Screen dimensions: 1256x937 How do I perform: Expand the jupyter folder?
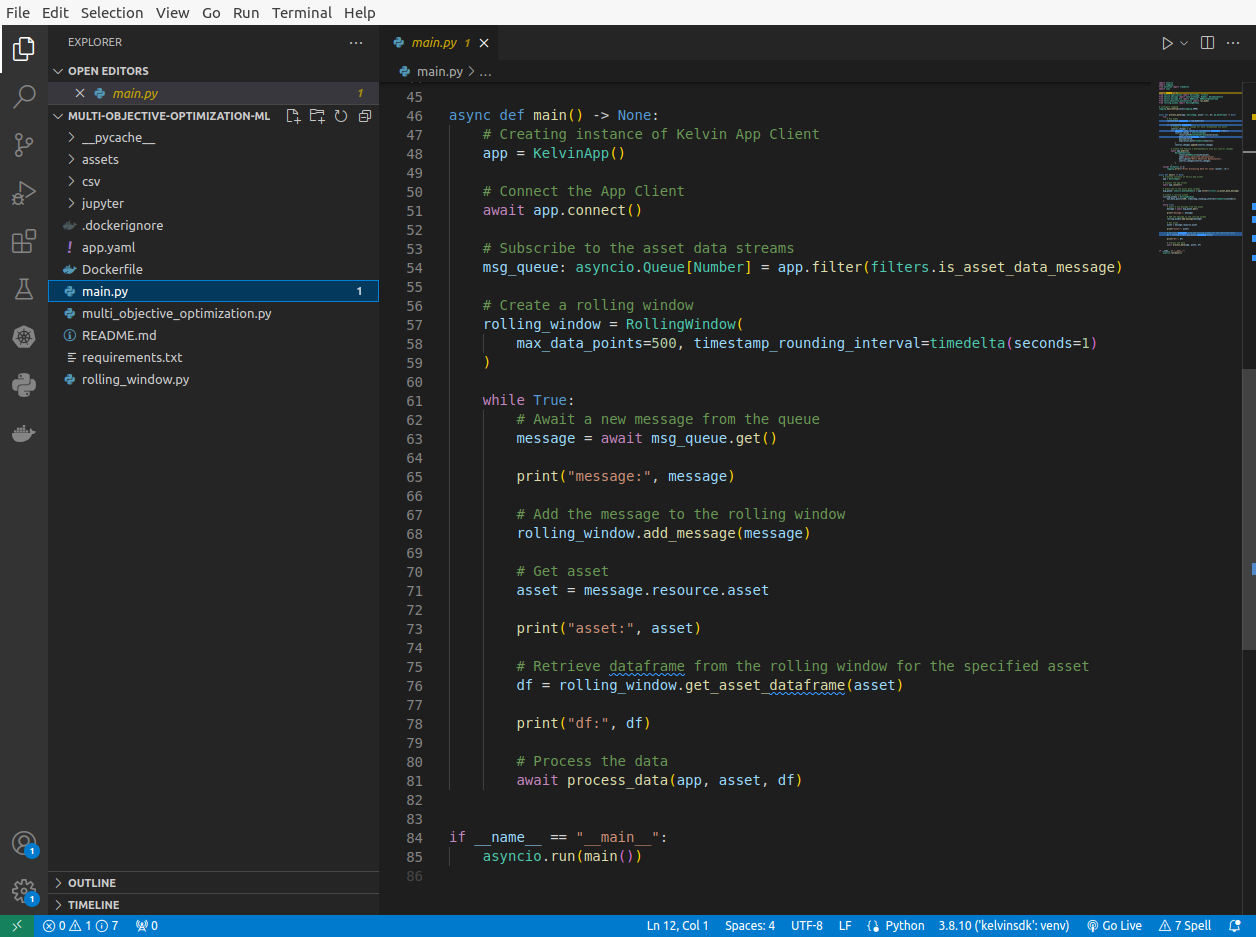coord(102,203)
